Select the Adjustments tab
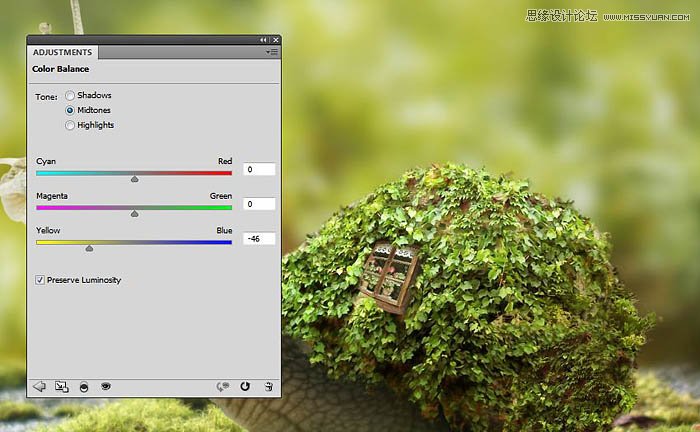Viewport: 700px width, 432px height. coord(62,52)
